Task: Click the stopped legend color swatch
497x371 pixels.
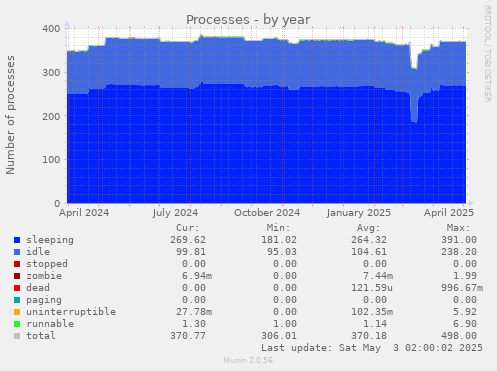Action: [17, 264]
